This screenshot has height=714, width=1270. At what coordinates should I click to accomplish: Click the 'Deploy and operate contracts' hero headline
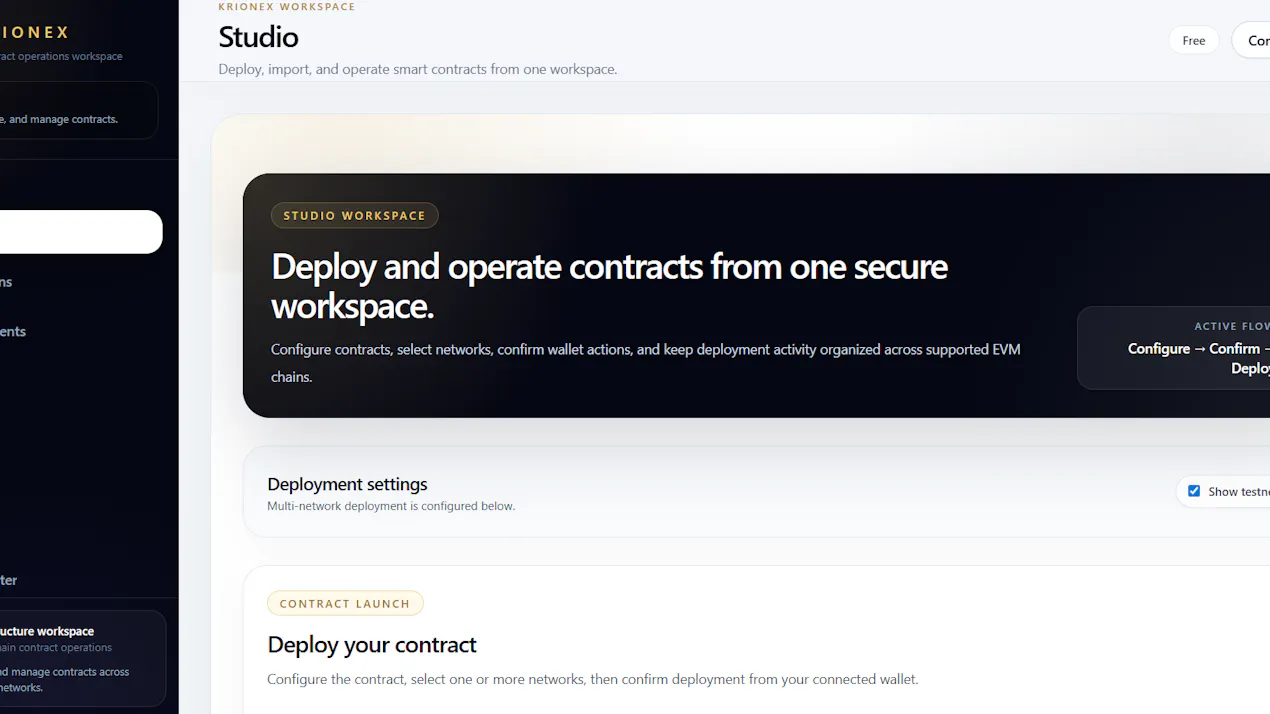[x=609, y=286]
